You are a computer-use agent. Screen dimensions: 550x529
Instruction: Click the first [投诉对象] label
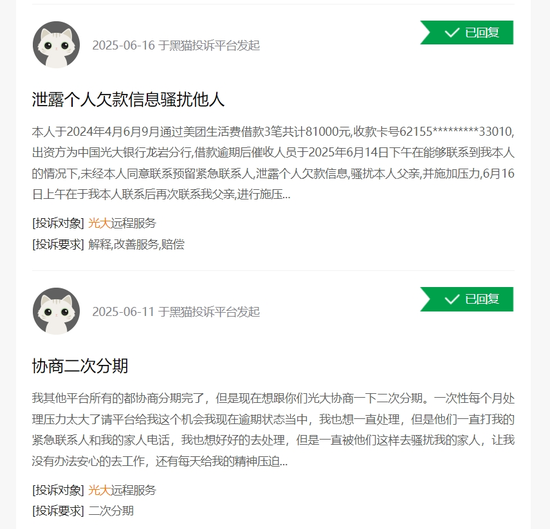58,223
